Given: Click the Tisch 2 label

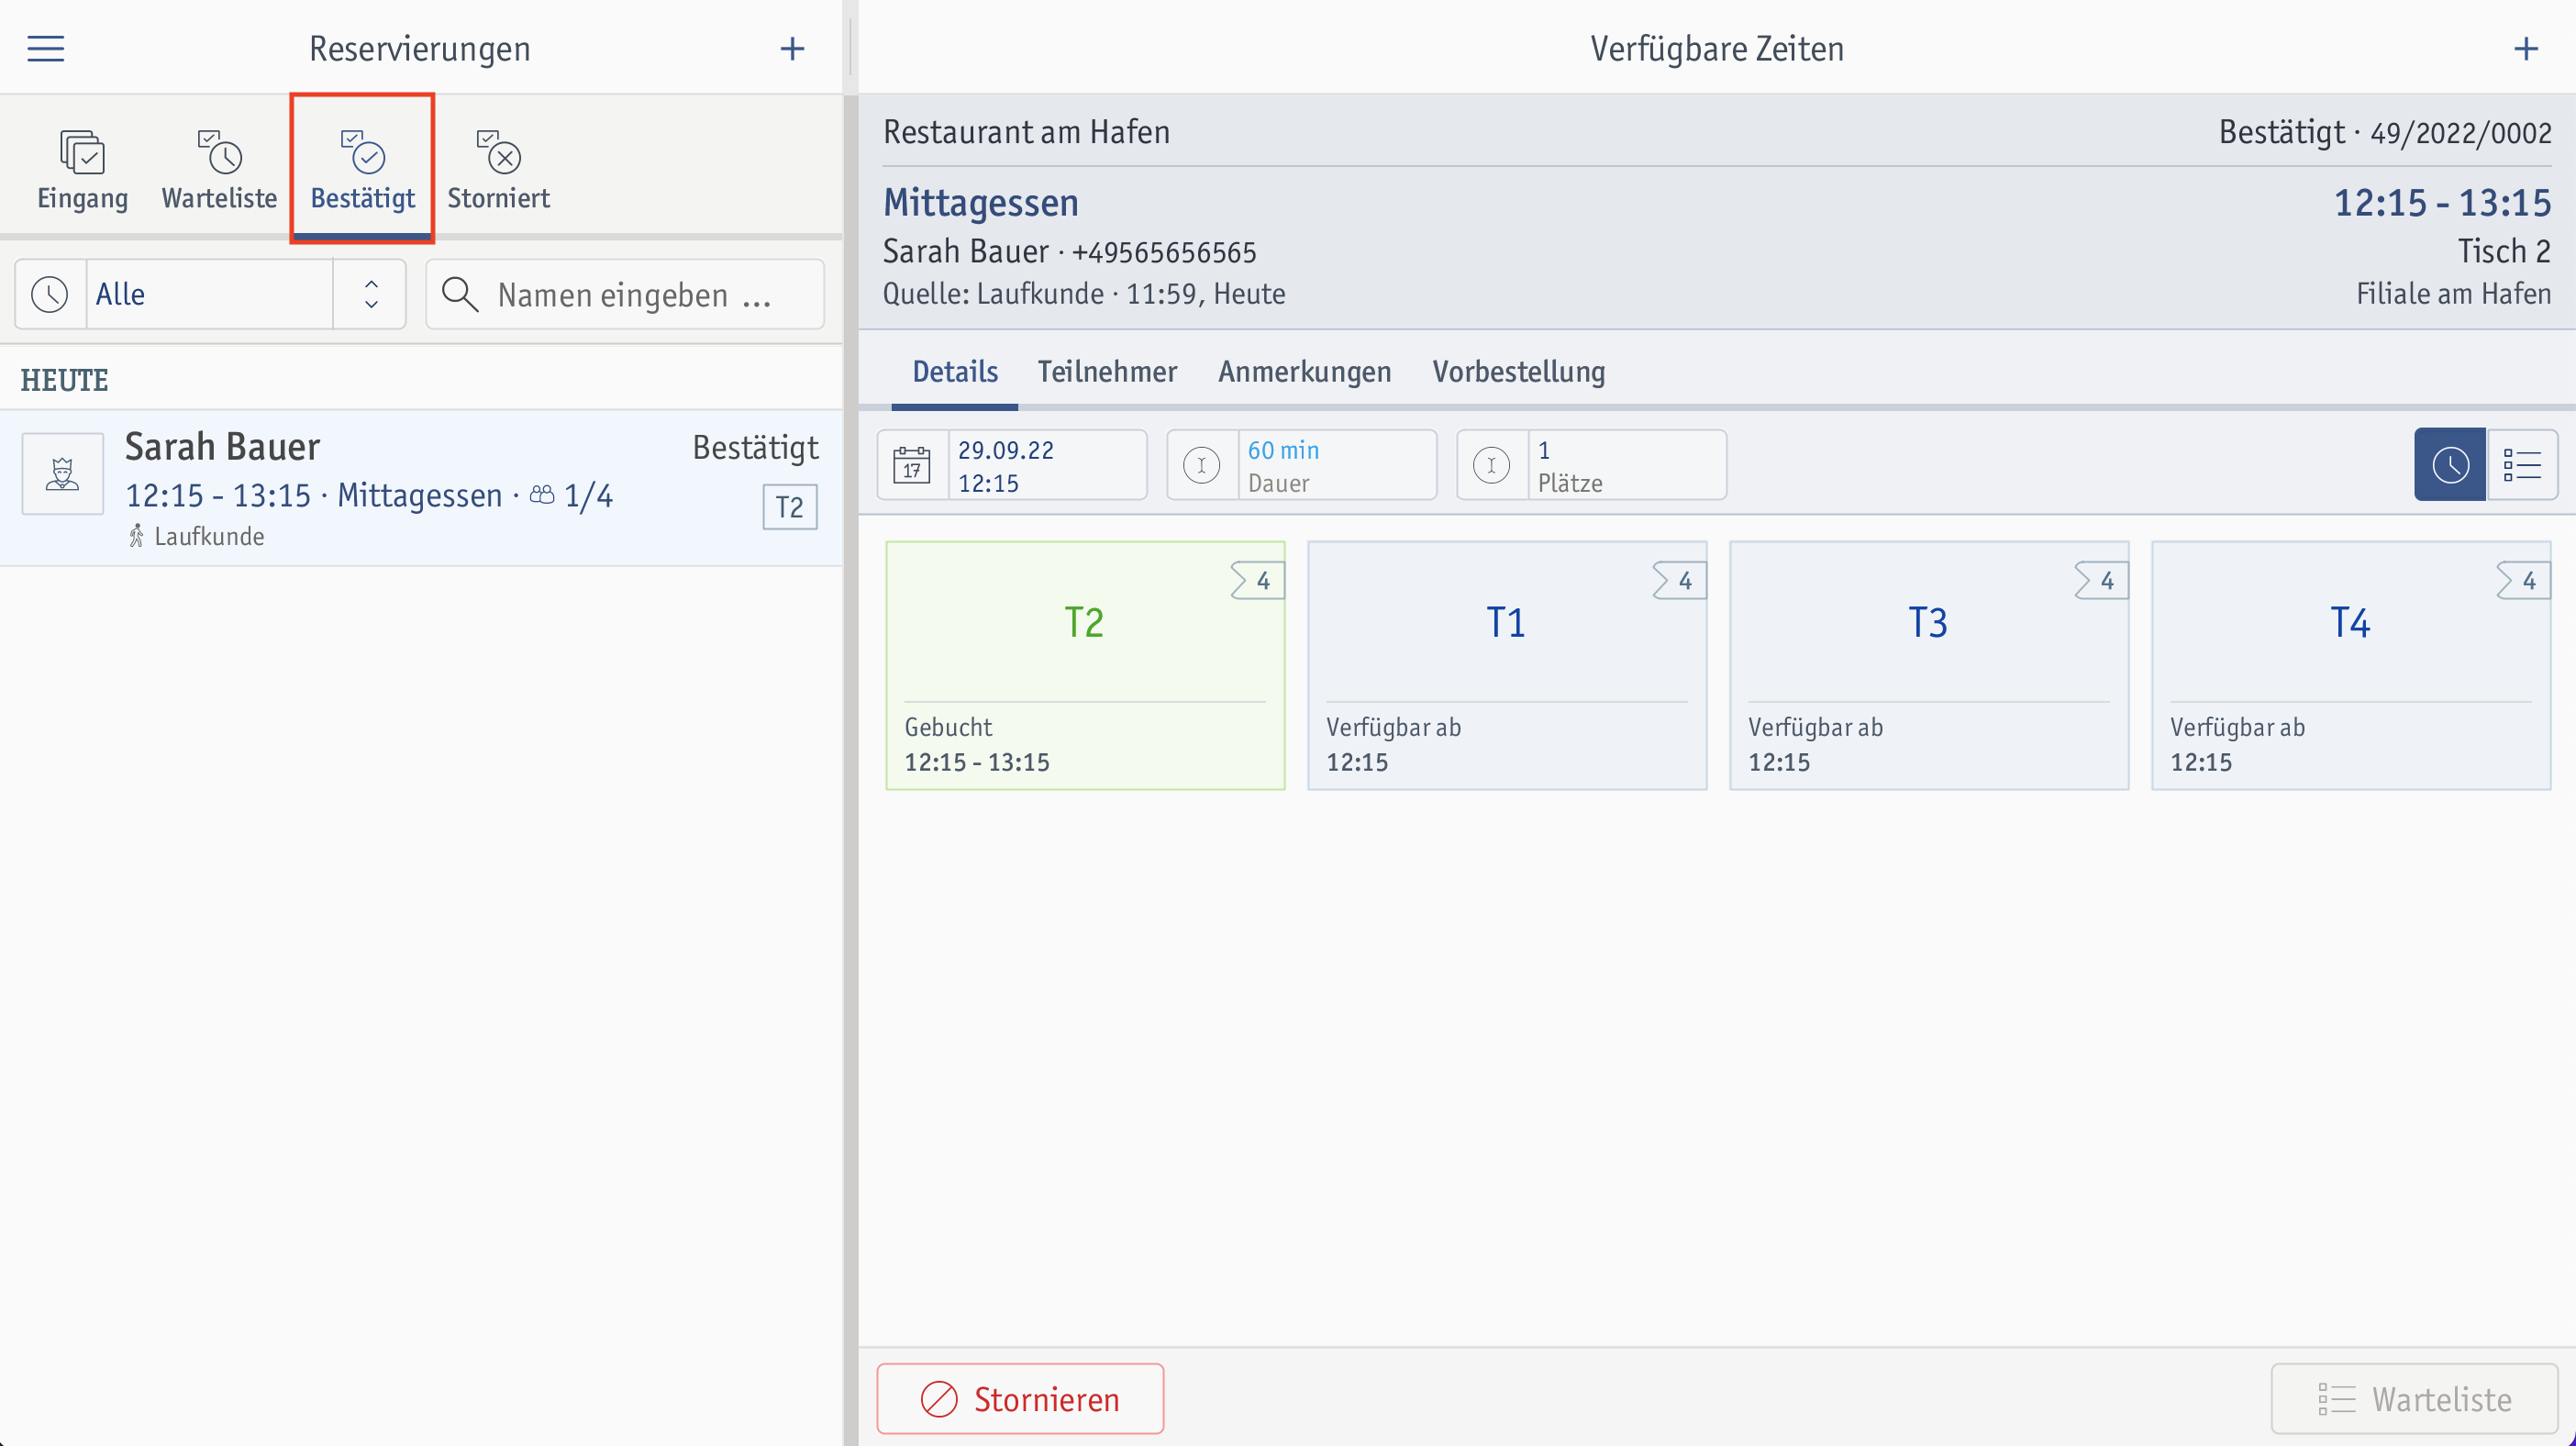Looking at the screenshot, I should tap(2504, 251).
